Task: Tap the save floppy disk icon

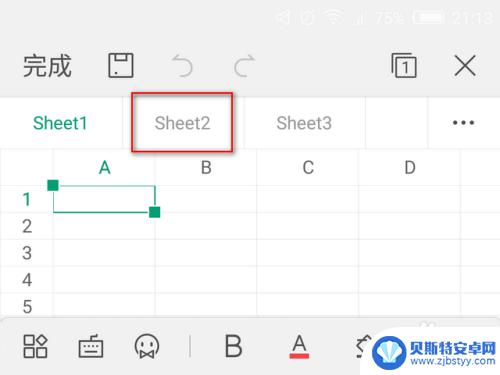Action: click(121, 65)
